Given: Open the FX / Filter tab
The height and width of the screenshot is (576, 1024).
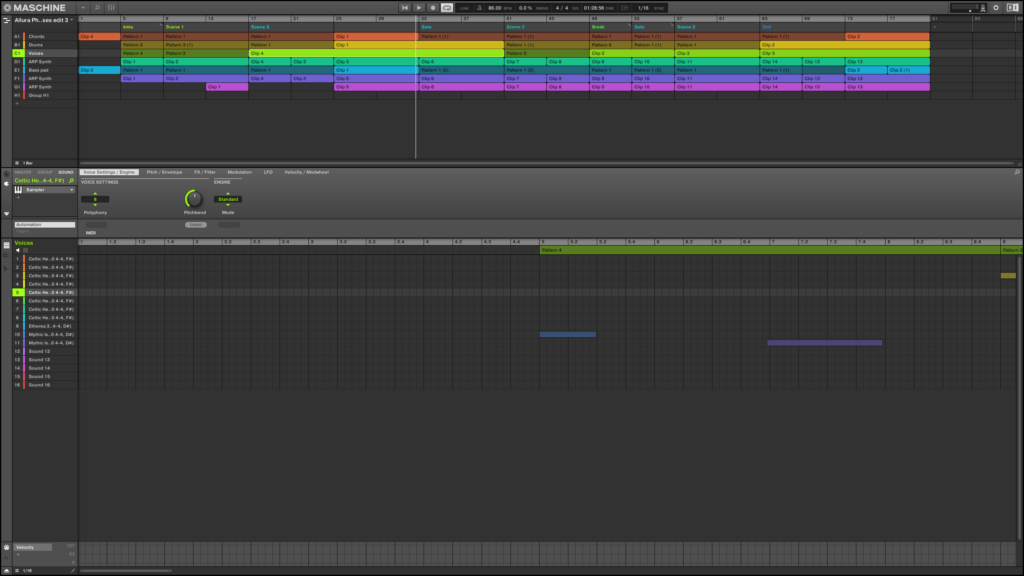Looking at the screenshot, I should click(x=205, y=172).
